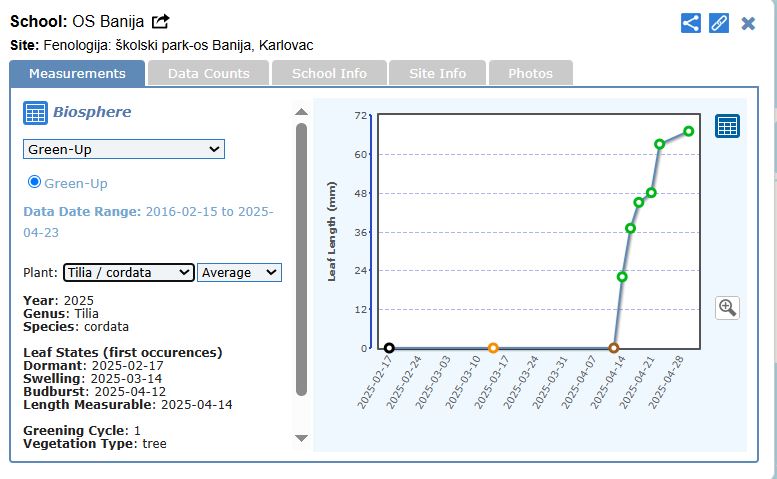Click the share icon in the header
Screen dimensions: 777x479
coord(690,23)
